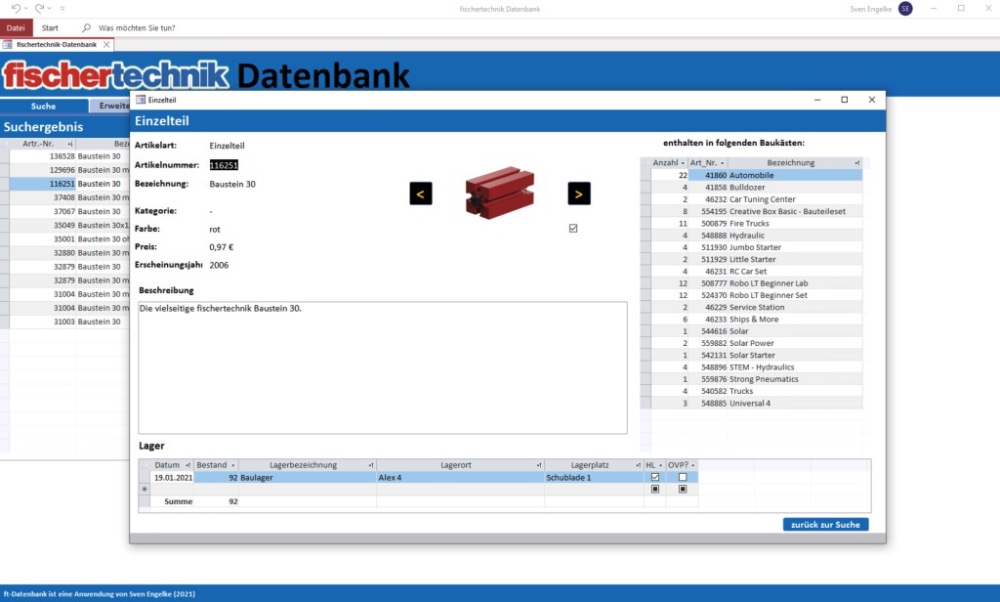Open the Artr.-Nr. column sort arrow in Suchergebnis
The height and width of the screenshot is (602, 1000).
(x=70, y=144)
